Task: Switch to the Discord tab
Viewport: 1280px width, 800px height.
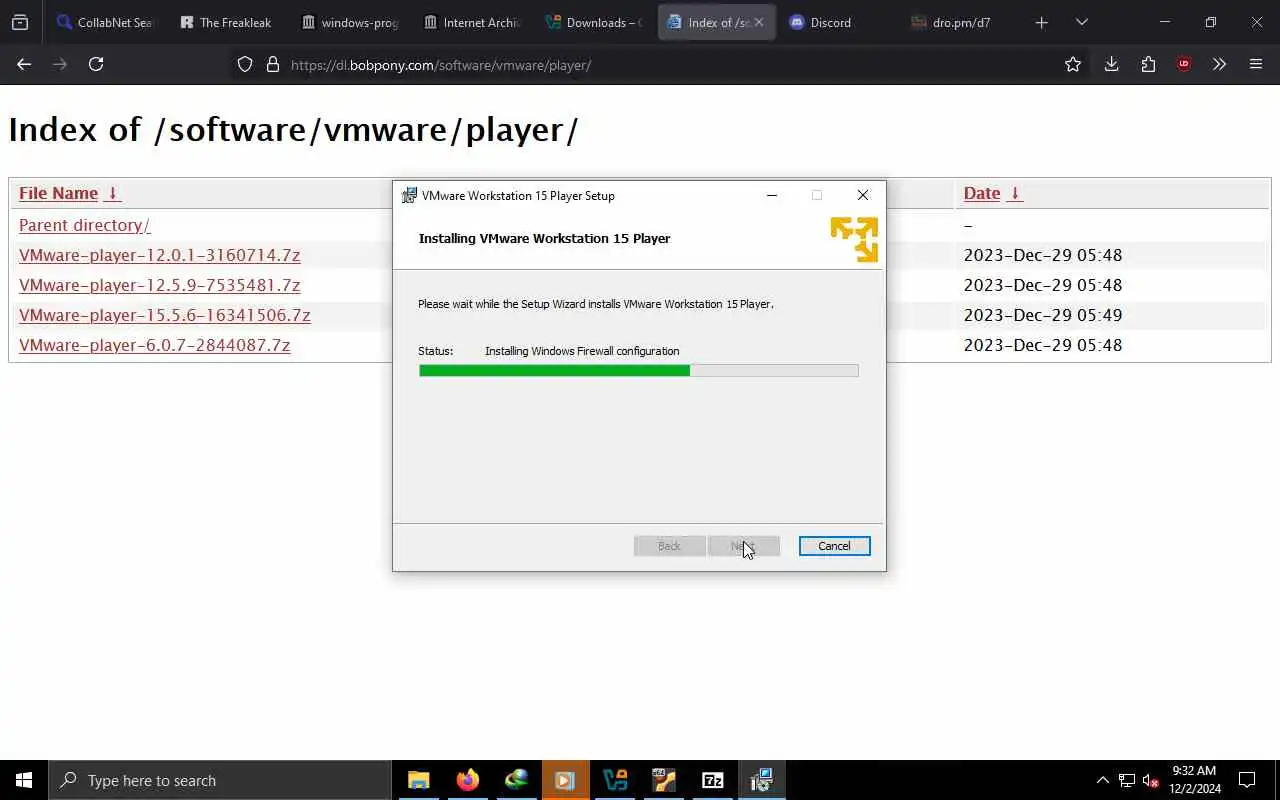Action: point(837,22)
